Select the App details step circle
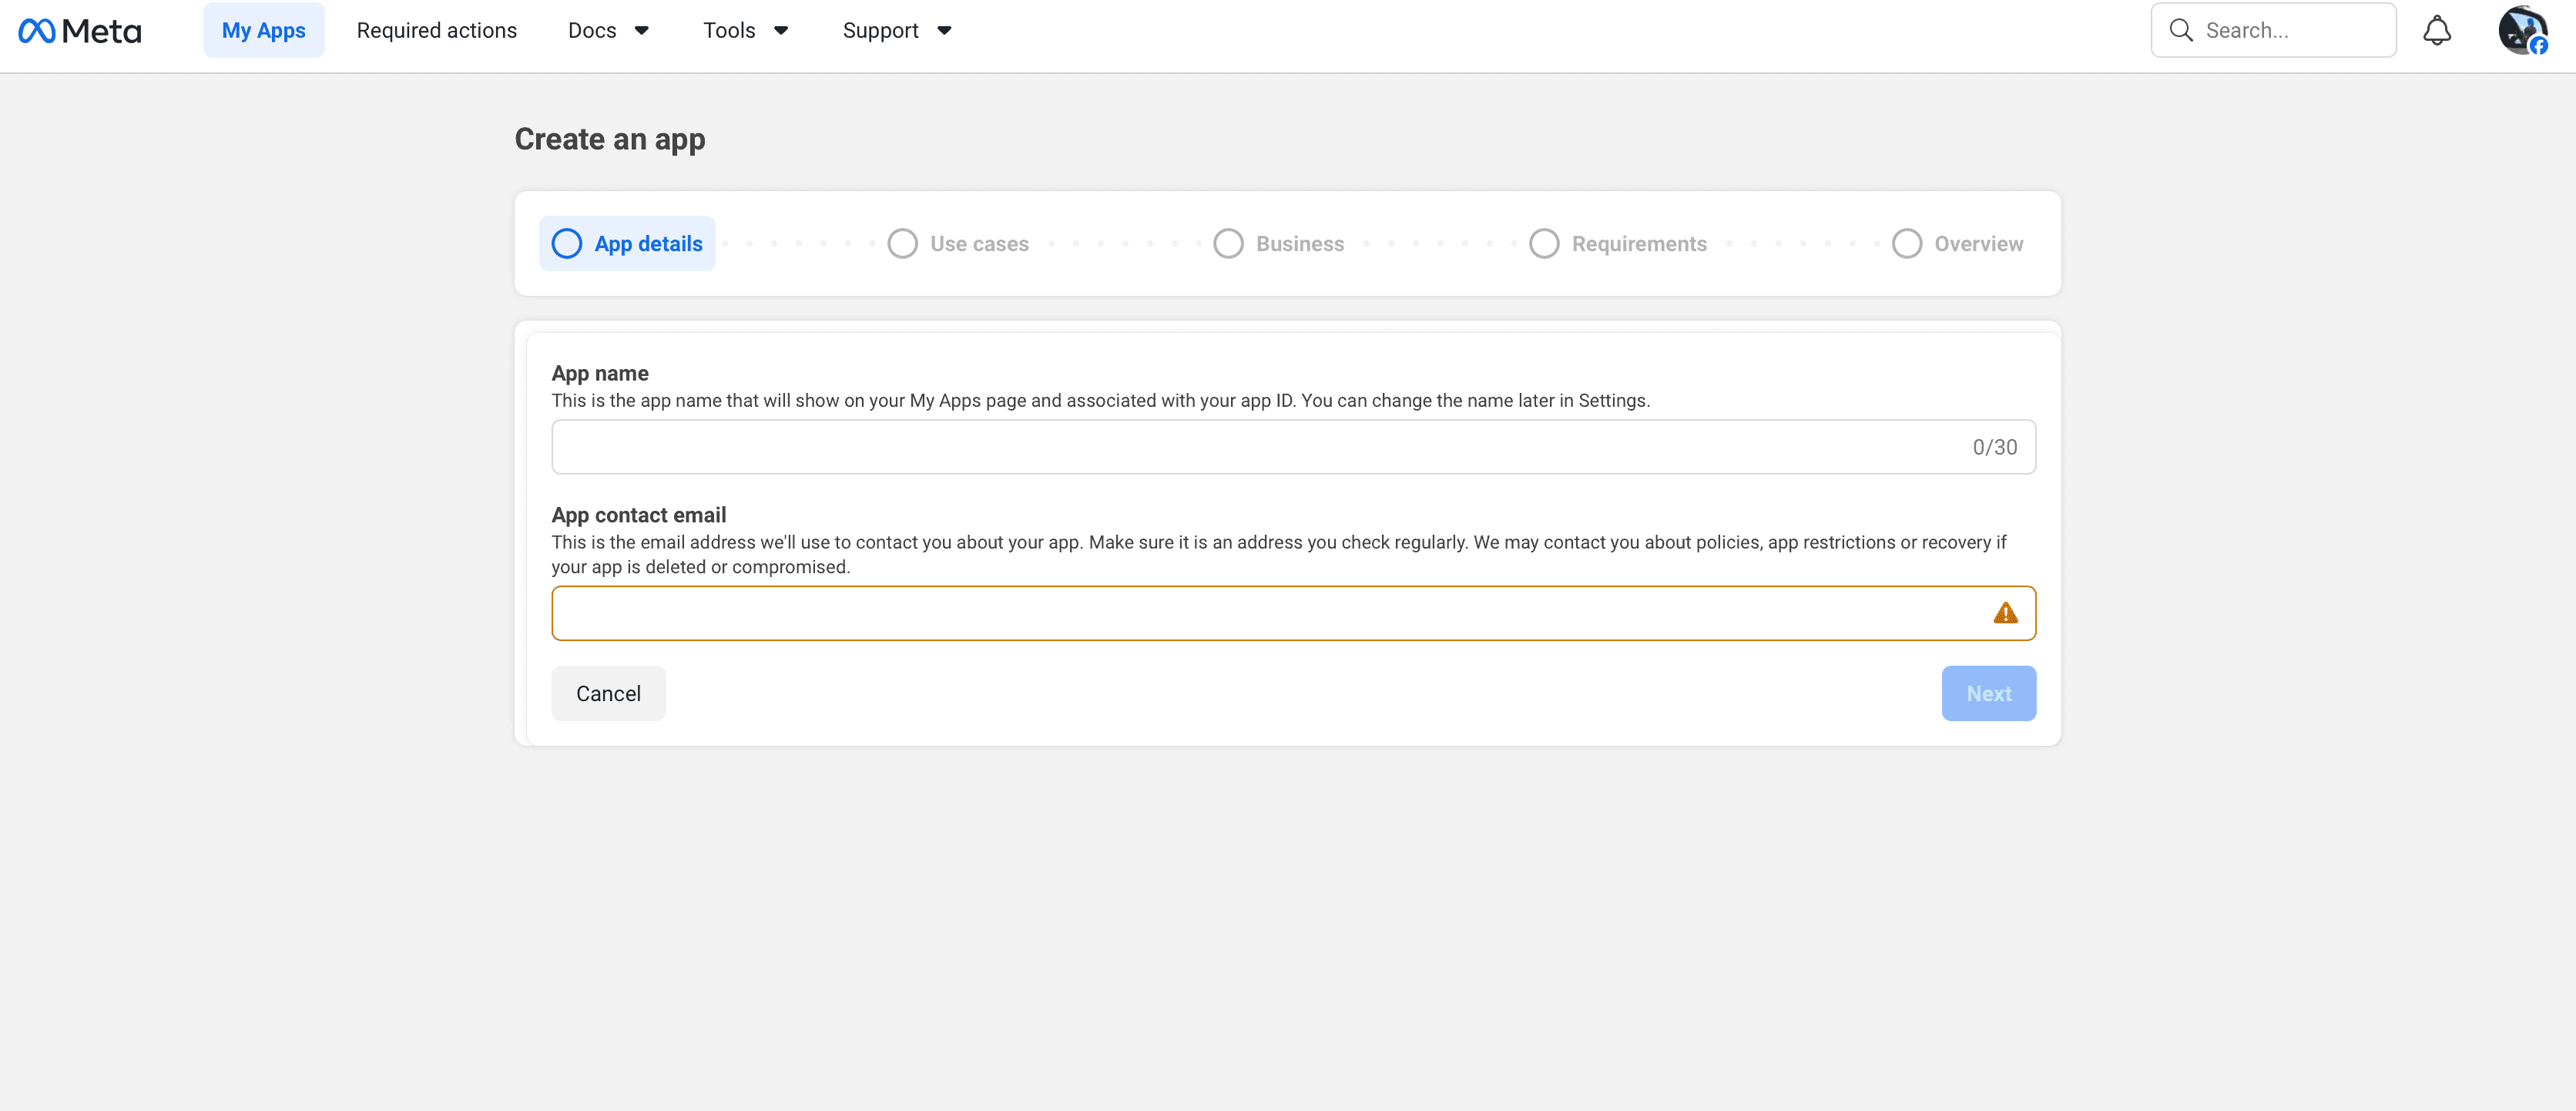 (x=566, y=243)
